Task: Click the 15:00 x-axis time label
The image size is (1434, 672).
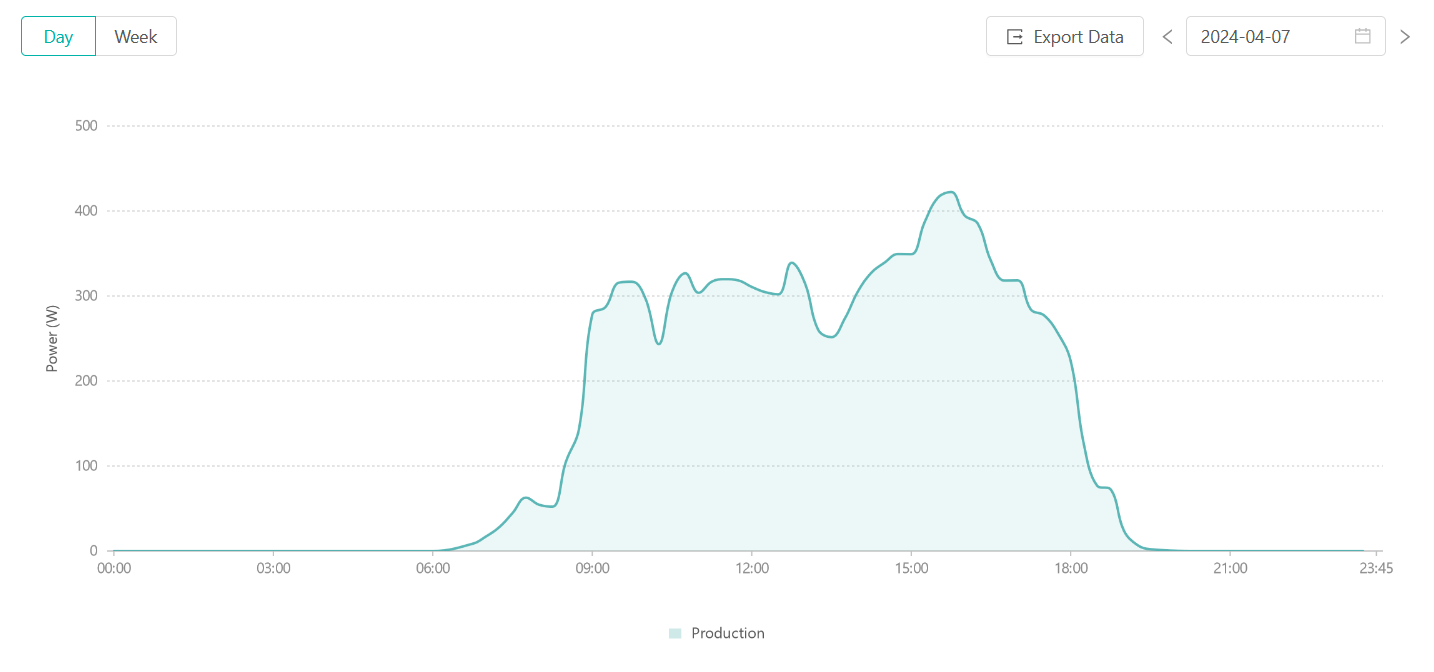Action: click(x=911, y=568)
